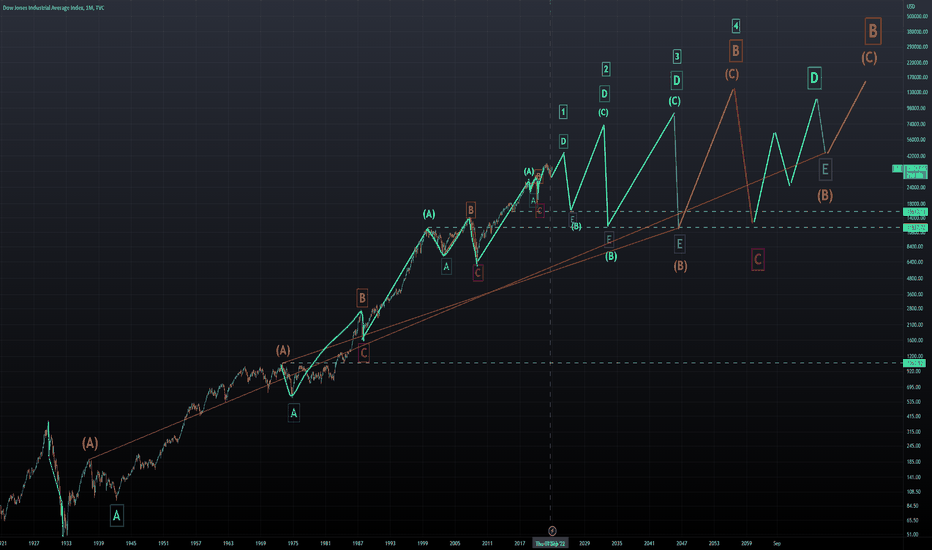Click the event marker icon above the time axis
This screenshot has height=550, width=932.
(x=552, y=530)
